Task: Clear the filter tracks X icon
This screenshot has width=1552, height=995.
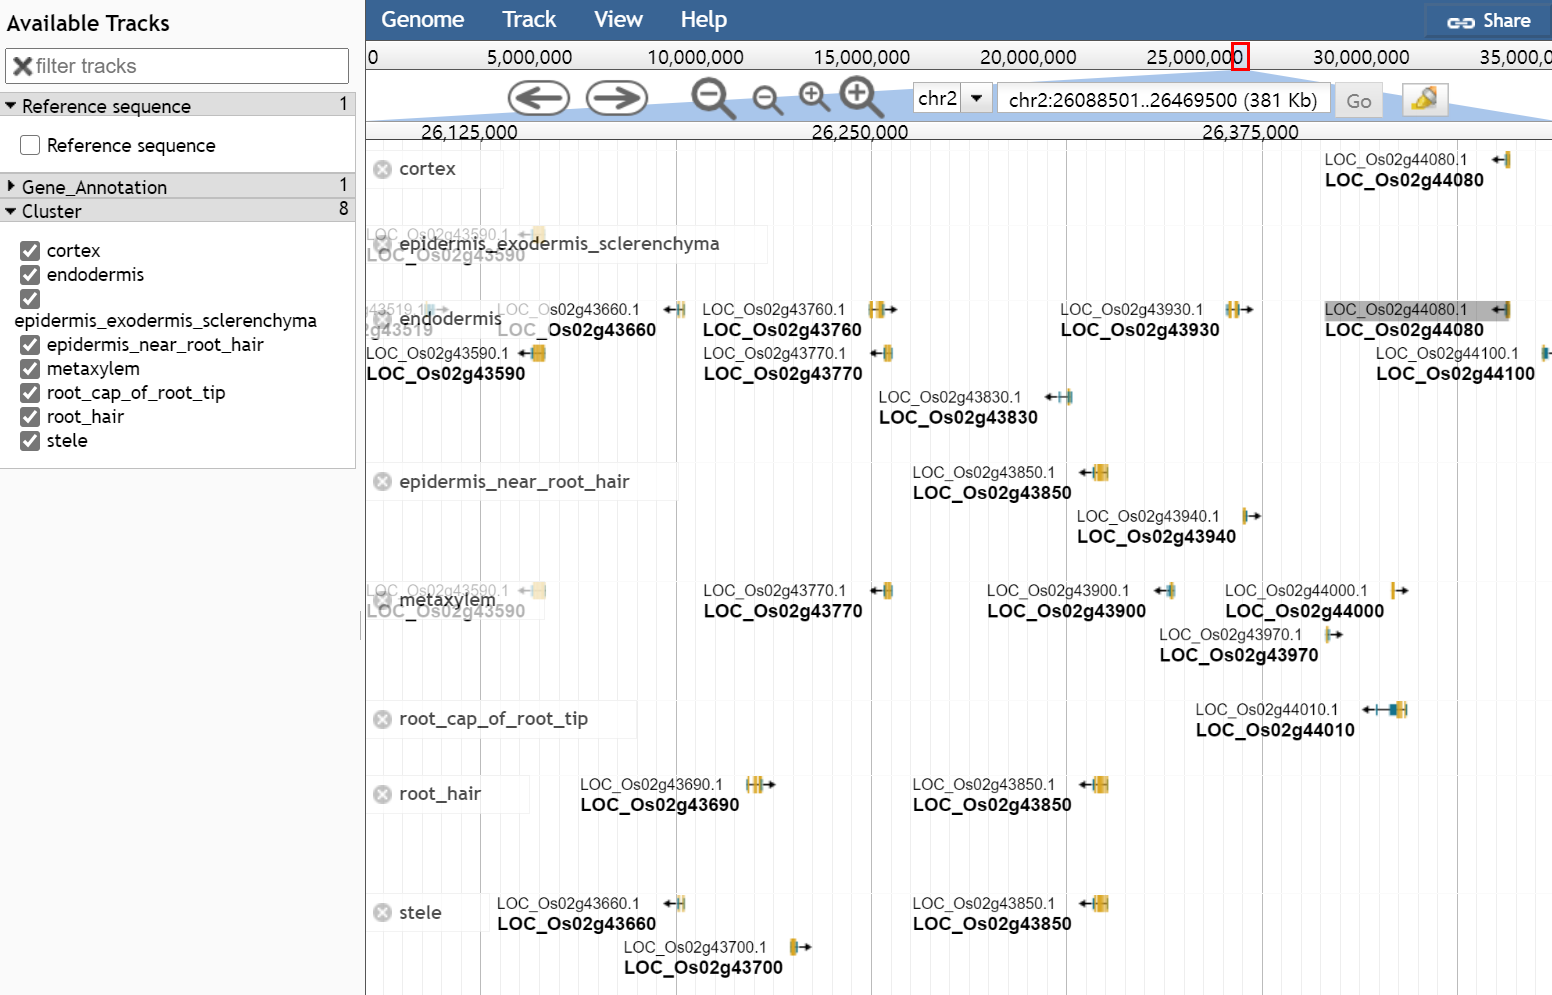Action: pos(22,66)
